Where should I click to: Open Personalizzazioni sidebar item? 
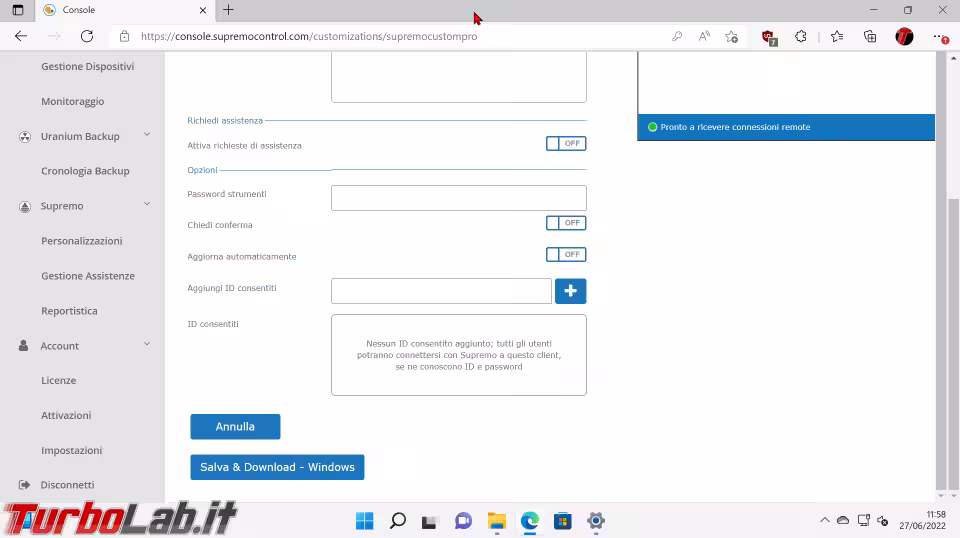81,241
